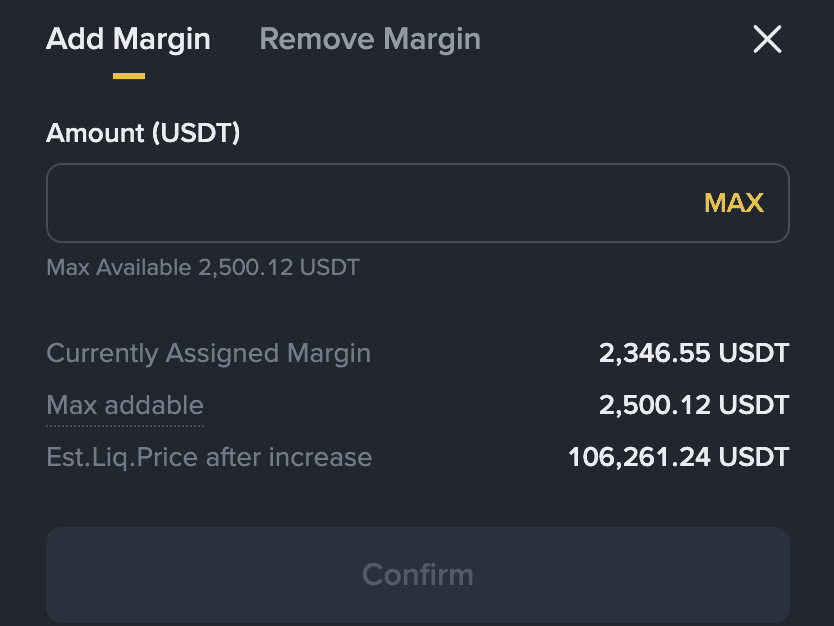Image resolution: width=834 pixels, height=626 pixels.
Task: Click the Amount (USDT) input field
Action: click(370, 203)
